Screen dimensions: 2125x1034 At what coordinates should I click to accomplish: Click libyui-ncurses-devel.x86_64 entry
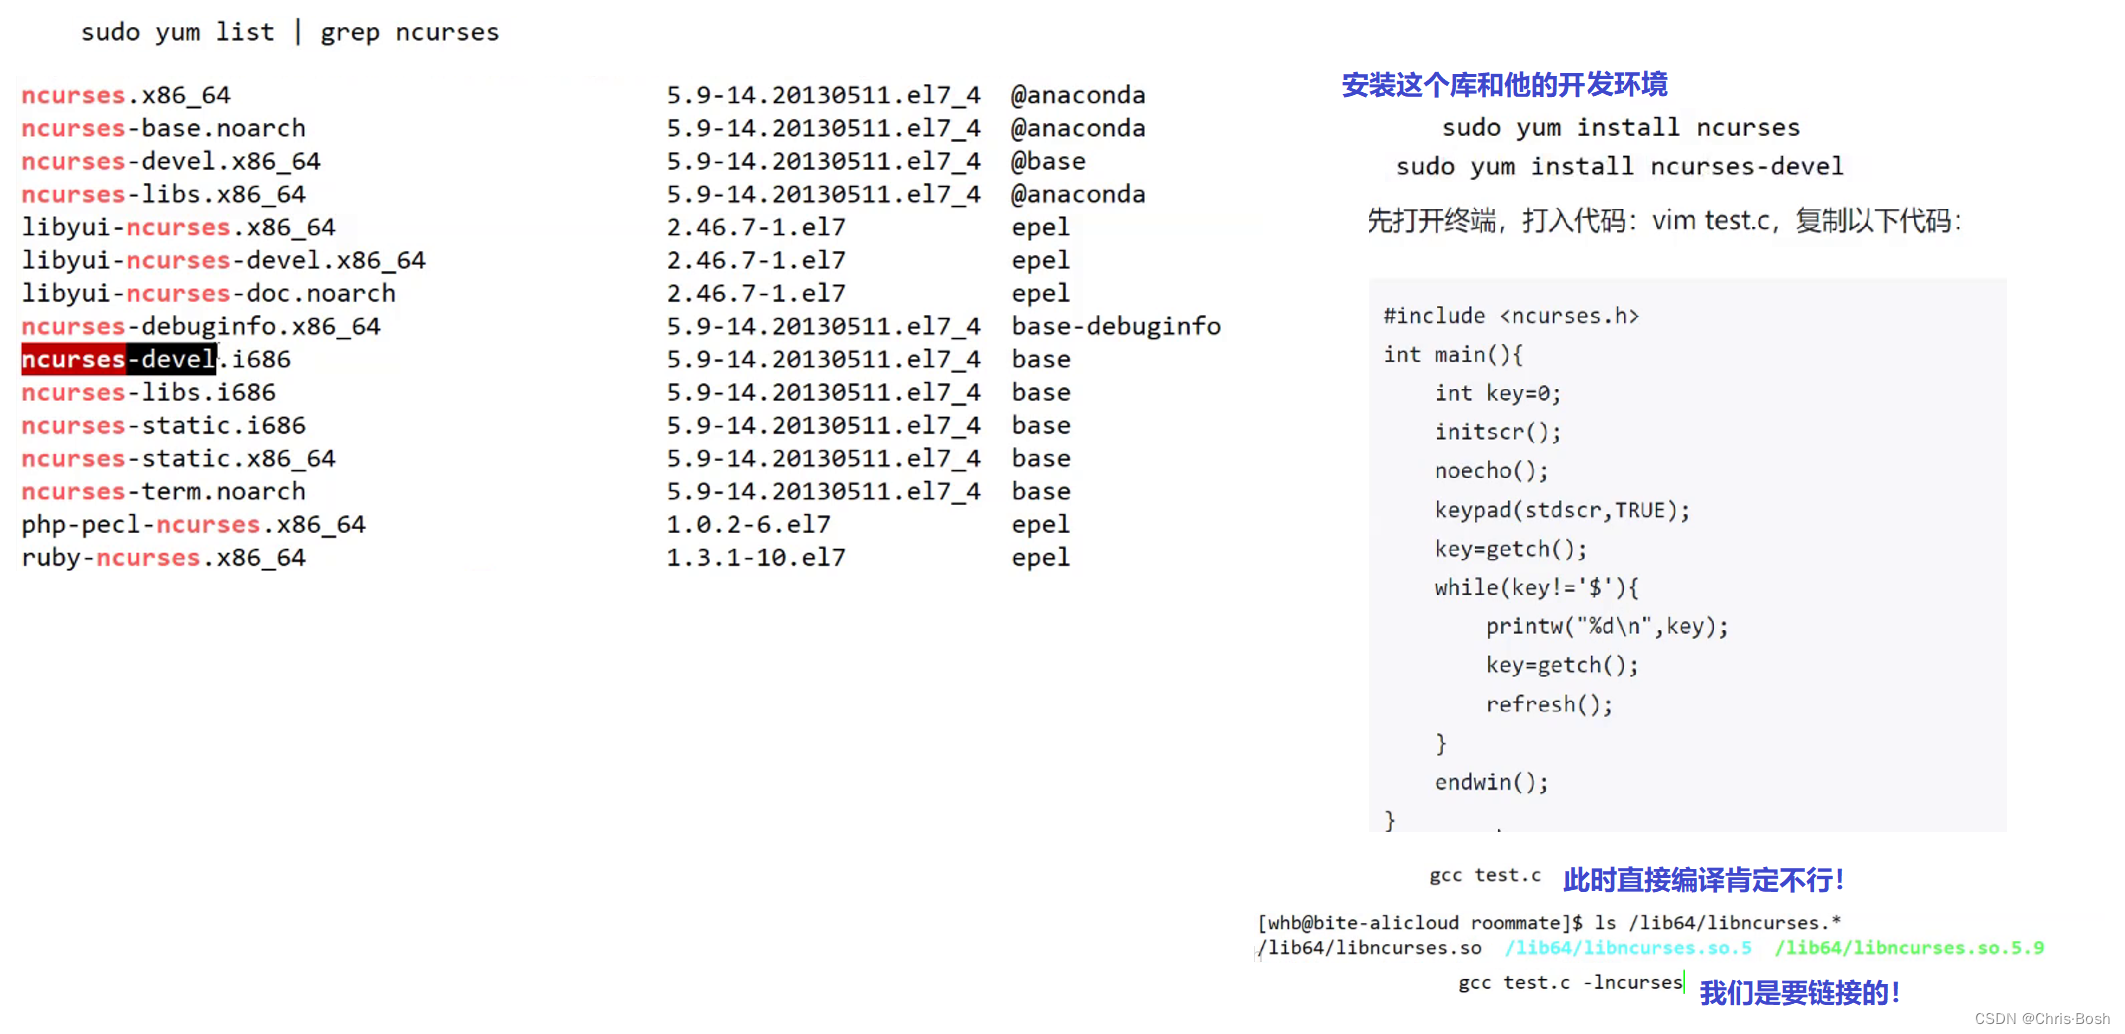(x=224, y=260)
